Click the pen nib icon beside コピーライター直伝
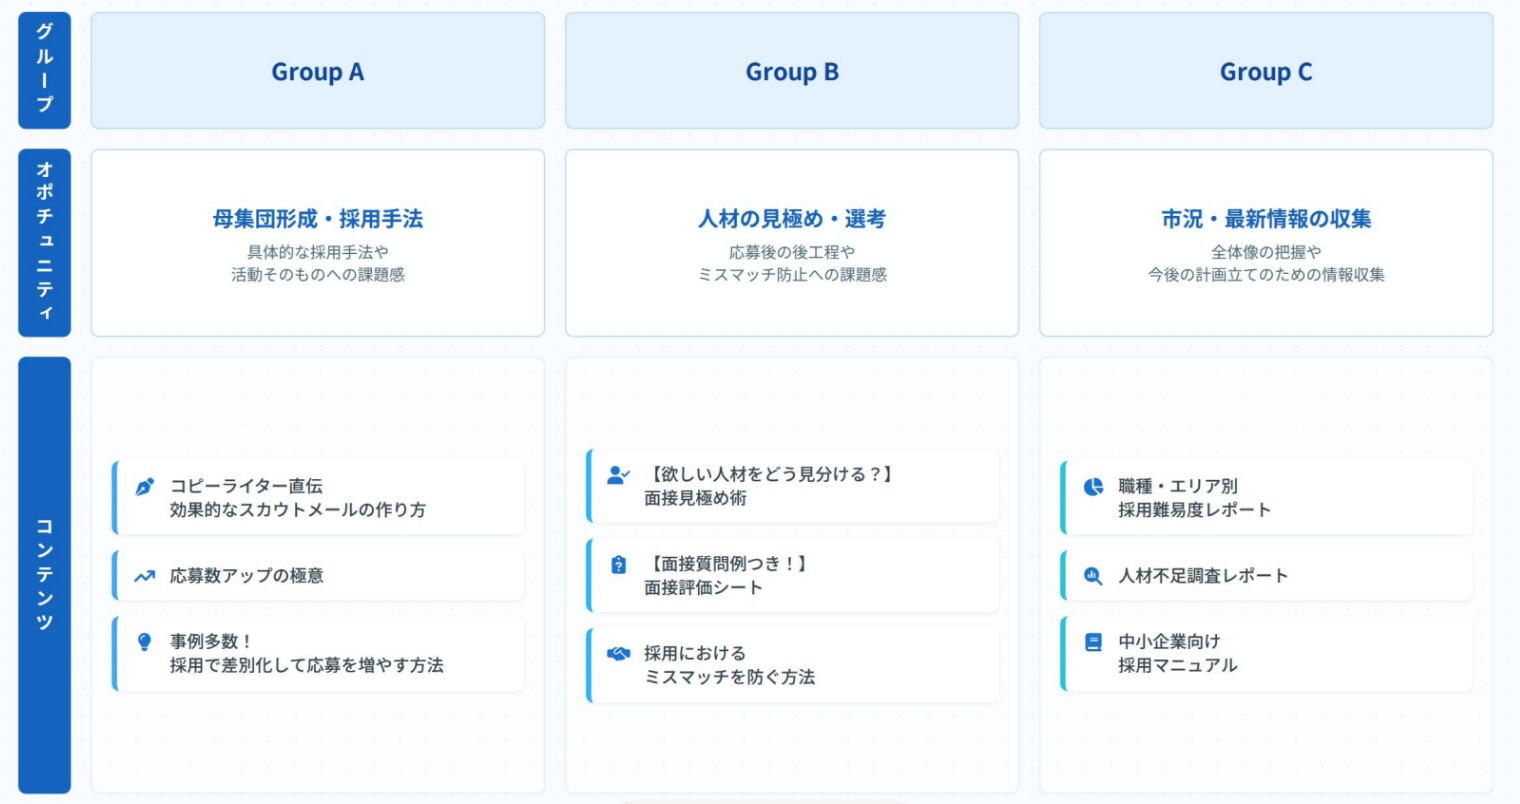This screenshot has width=1520, height=804. point(145,487)
